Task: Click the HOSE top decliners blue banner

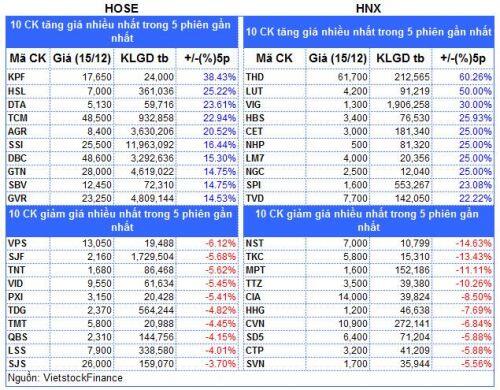Action: (122, 220)
